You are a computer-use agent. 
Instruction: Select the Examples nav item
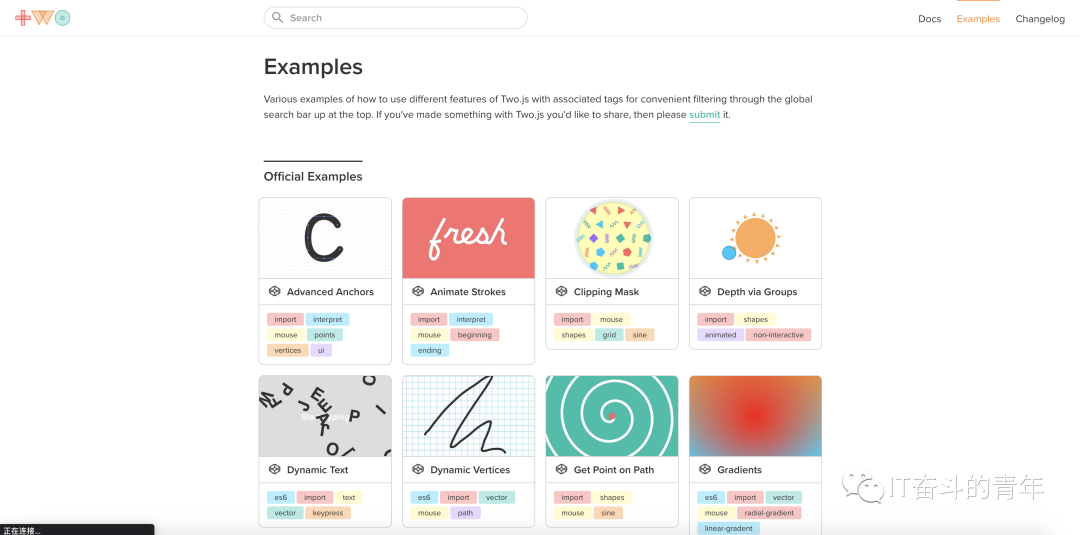pyautogui.click(x=978, y=19)
